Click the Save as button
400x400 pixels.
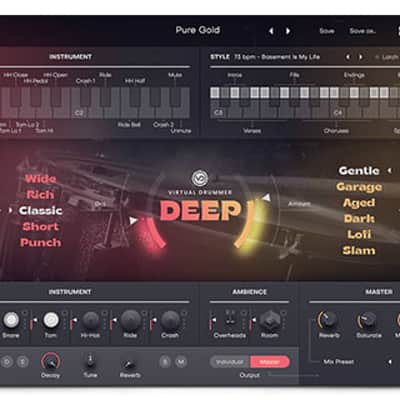coord(363,31)
